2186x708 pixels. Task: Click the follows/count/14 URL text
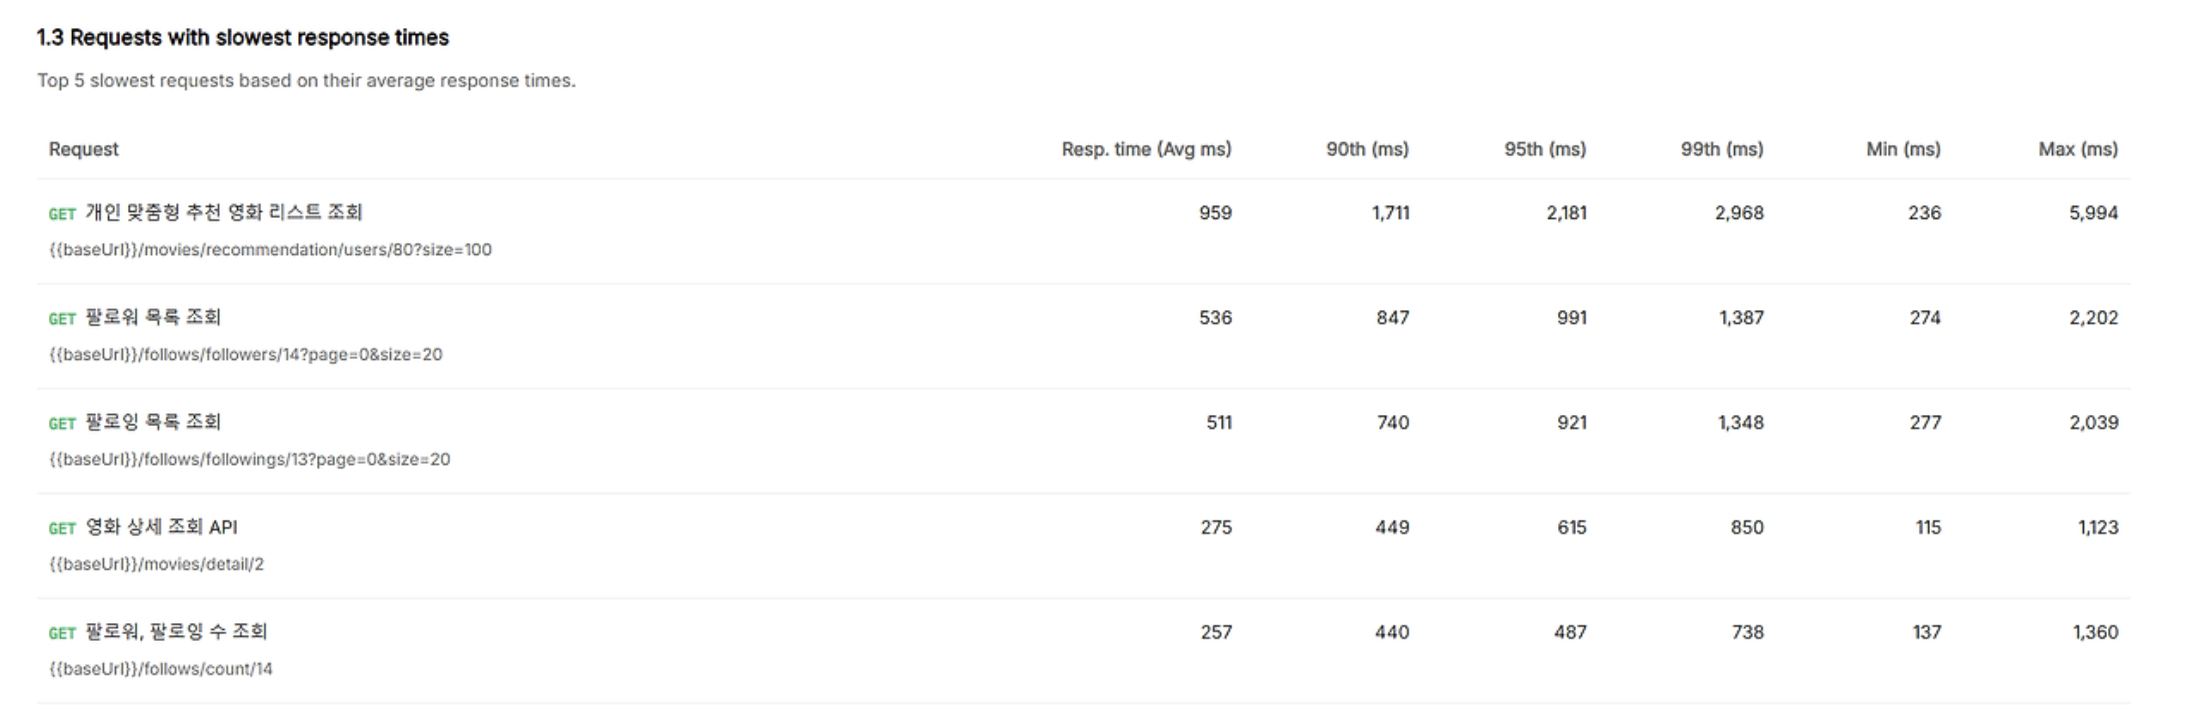[160, 670]
